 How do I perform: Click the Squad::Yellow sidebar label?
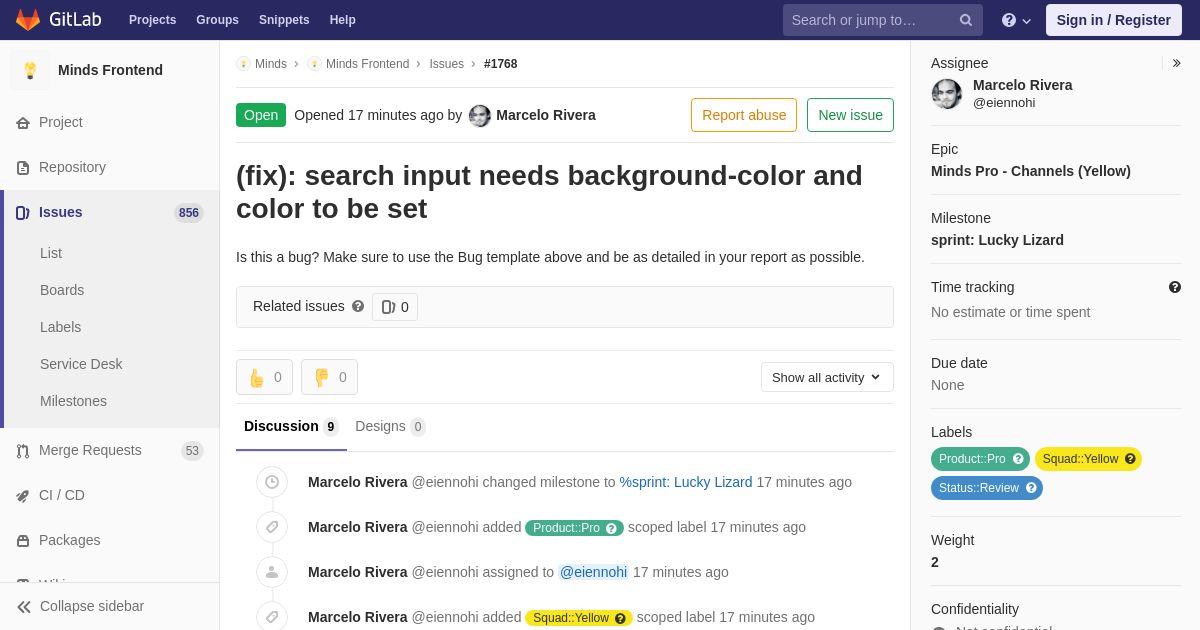click(x=1080, y=459)
